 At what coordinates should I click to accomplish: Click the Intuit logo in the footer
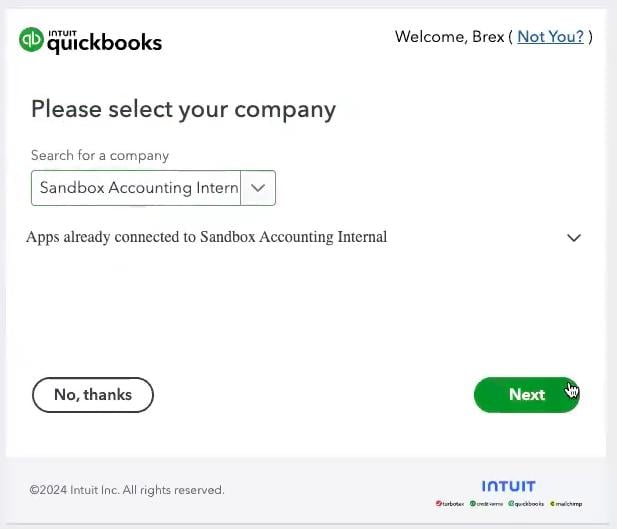[x=508, y=486]
